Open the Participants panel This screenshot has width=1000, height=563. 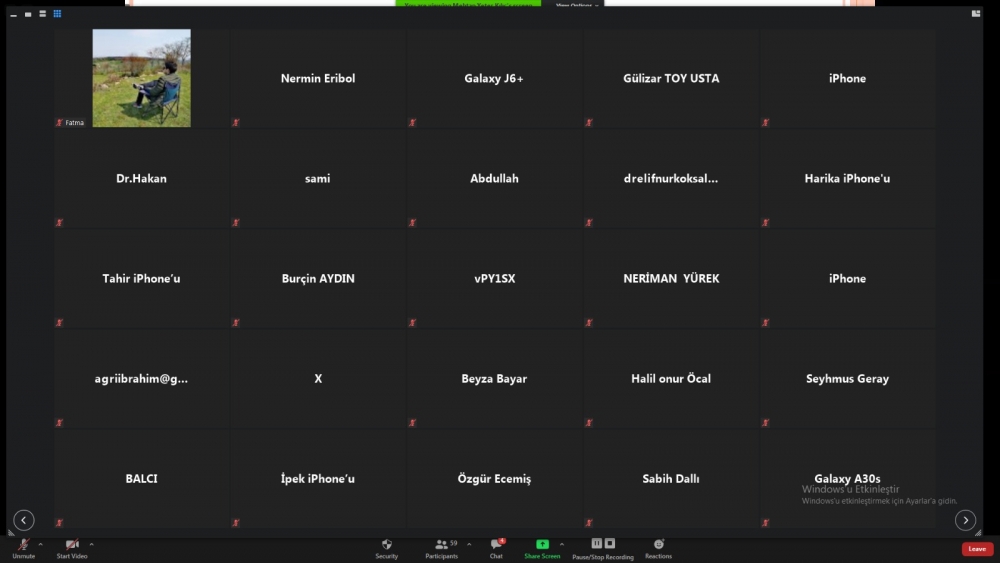pos(441,545)
